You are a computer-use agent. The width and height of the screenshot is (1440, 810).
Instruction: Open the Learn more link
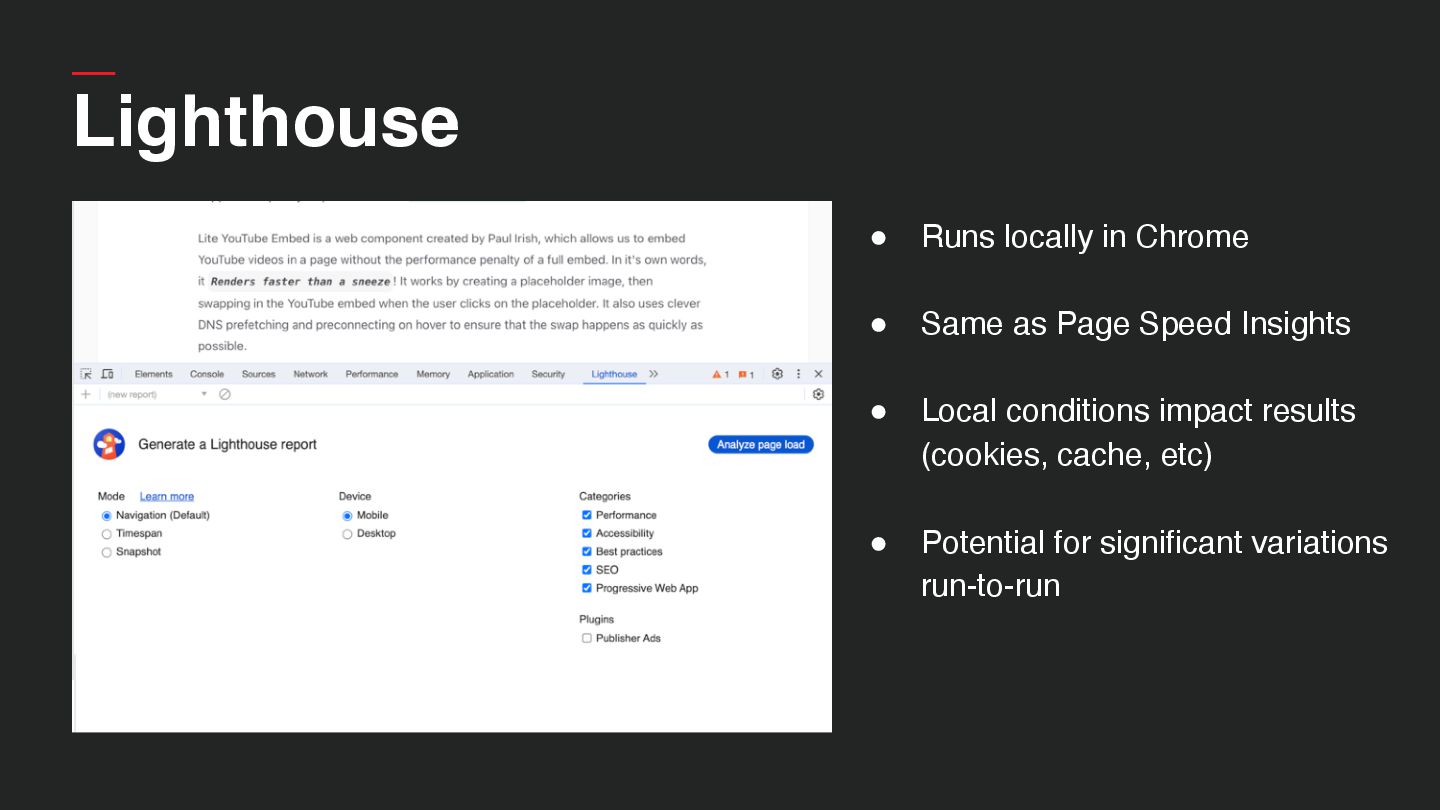point(167,496)
